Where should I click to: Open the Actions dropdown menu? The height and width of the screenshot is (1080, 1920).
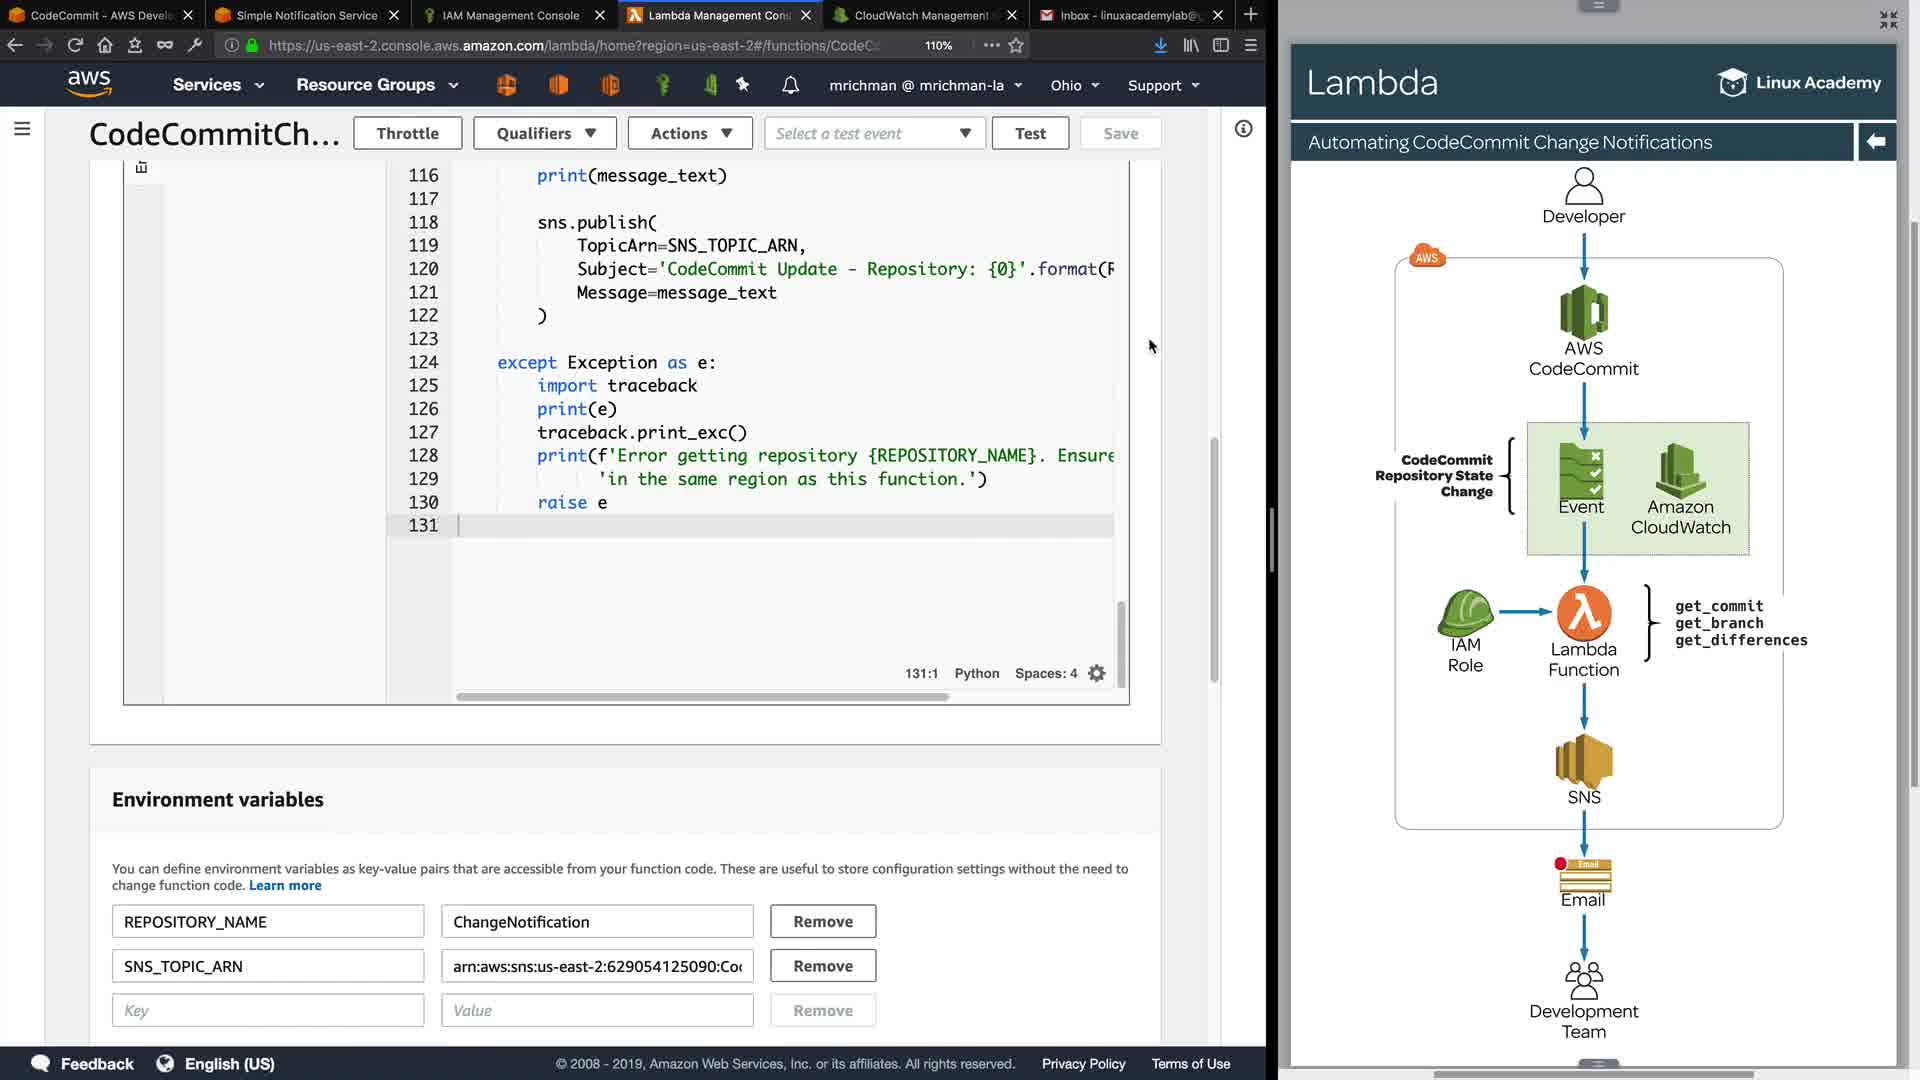pos(690,133)
